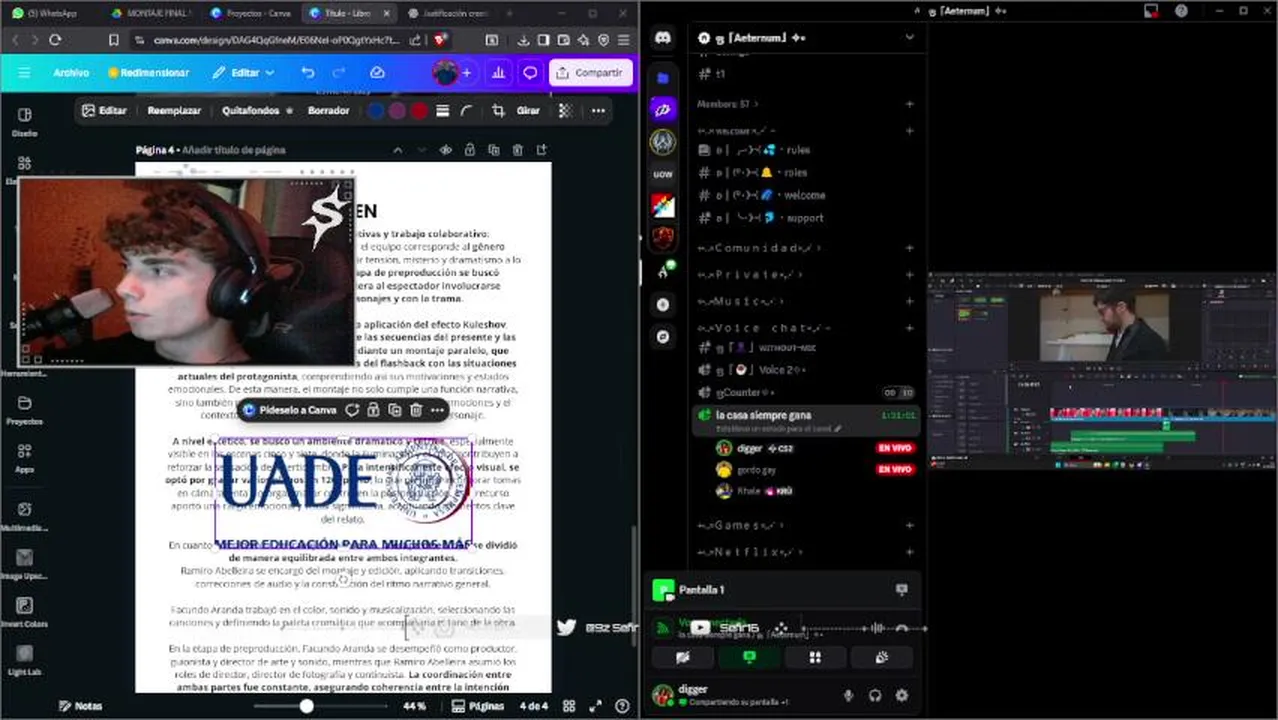Undo the last action in Canva
1278x720 pixels.
pos(308,73)
